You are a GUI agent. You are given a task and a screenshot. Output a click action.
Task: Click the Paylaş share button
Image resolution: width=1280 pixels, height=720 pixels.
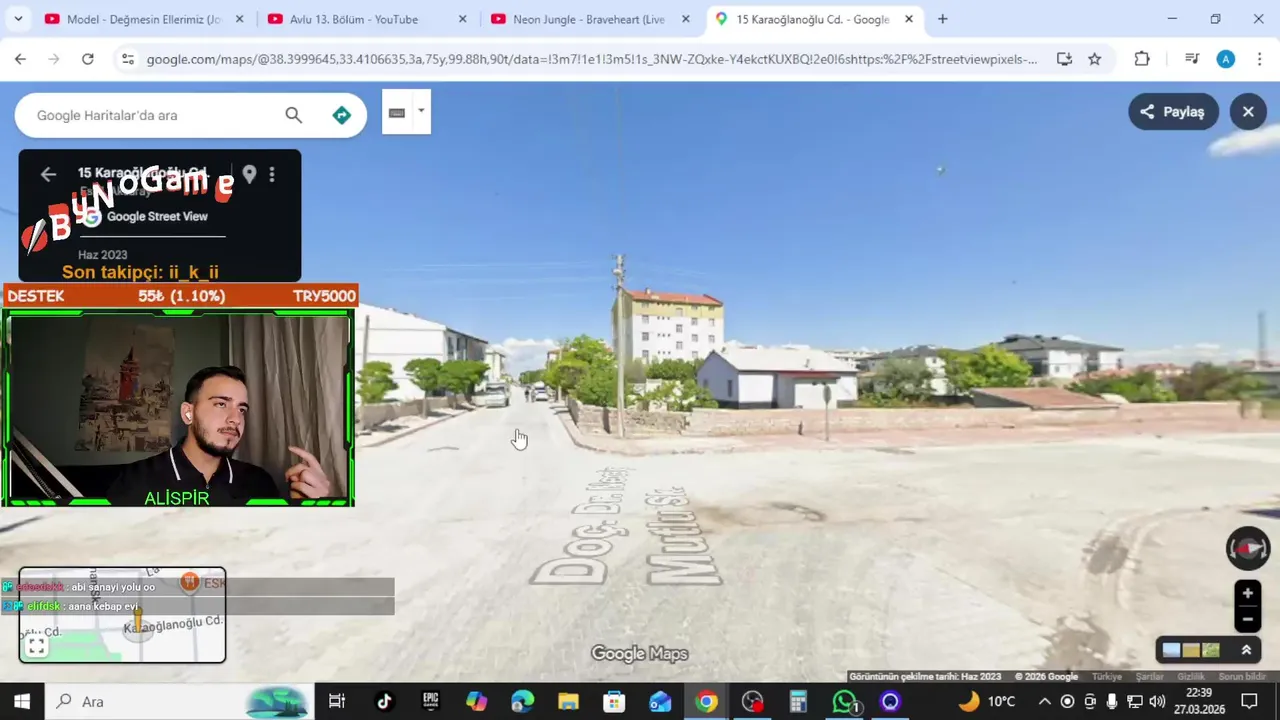(1173, 112)
